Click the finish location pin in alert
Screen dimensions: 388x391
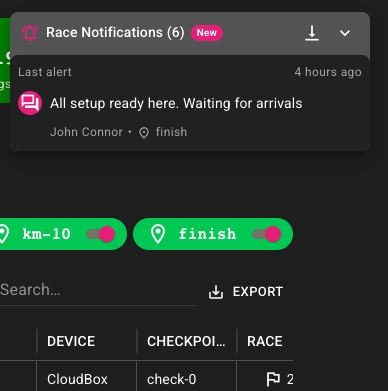[x=144, y=133]
